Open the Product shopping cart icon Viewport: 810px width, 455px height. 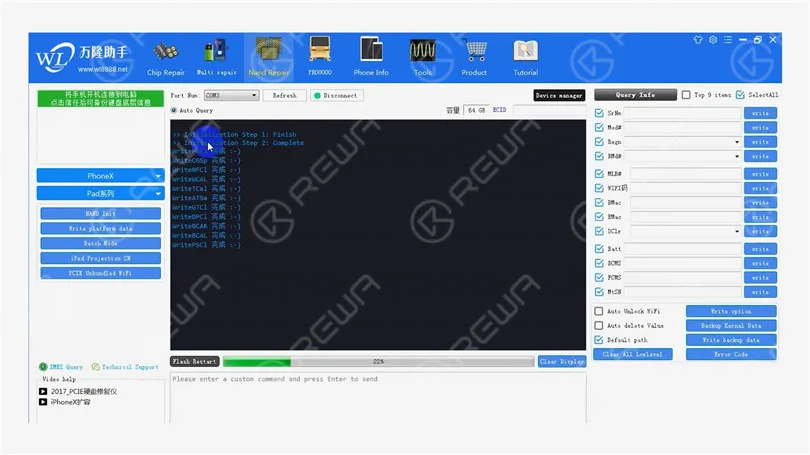475,51
